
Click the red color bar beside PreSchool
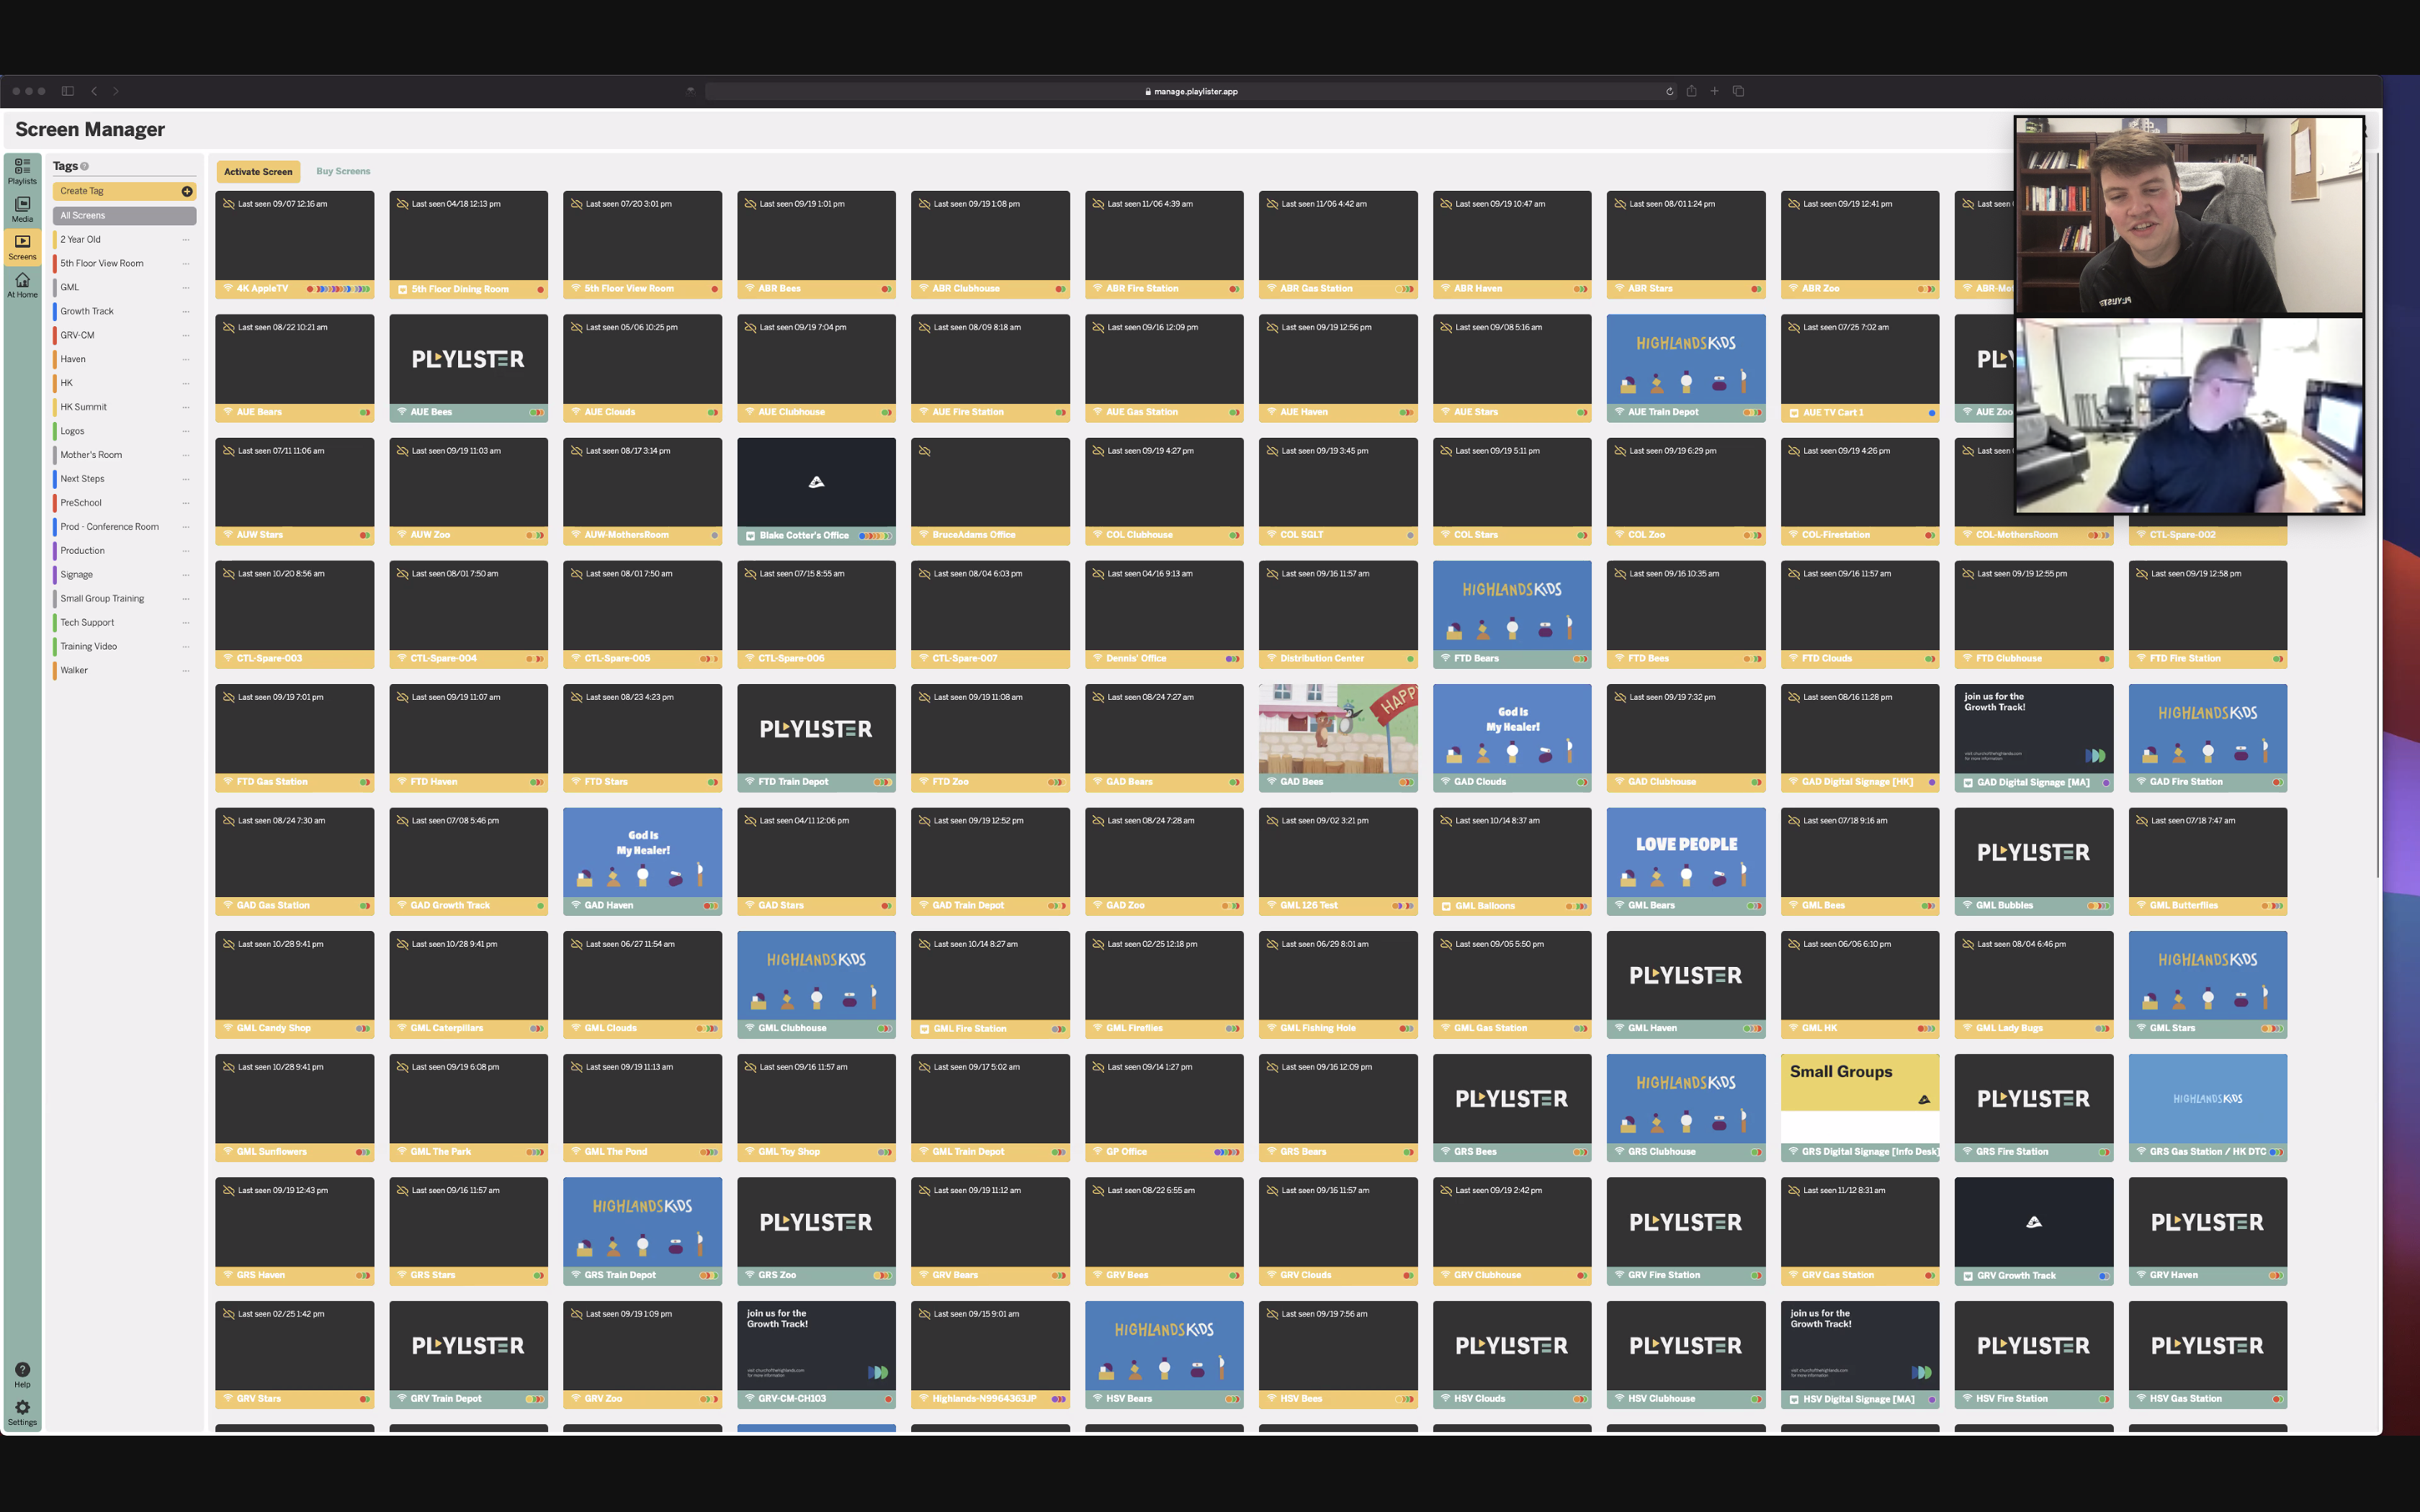coord(55,503)
